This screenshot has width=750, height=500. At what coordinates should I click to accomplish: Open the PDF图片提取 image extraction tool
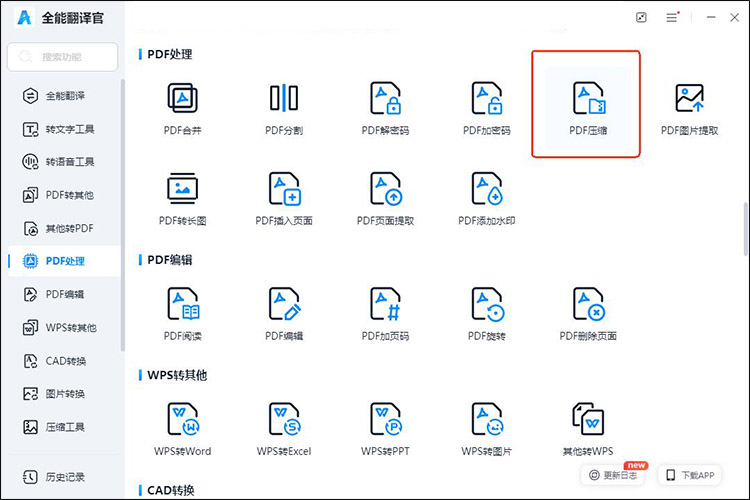point(689,109)
